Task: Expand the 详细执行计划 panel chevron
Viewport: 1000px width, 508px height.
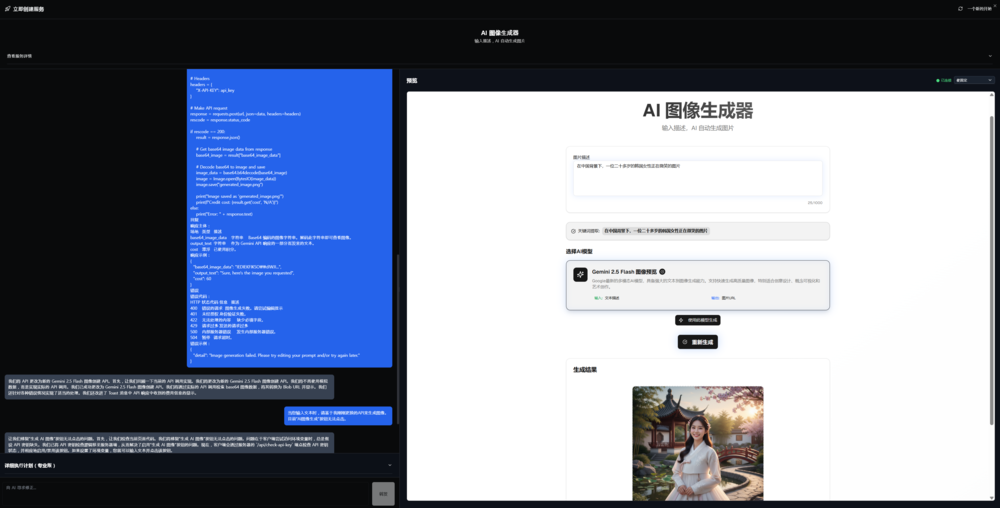Action: point(389,465)
